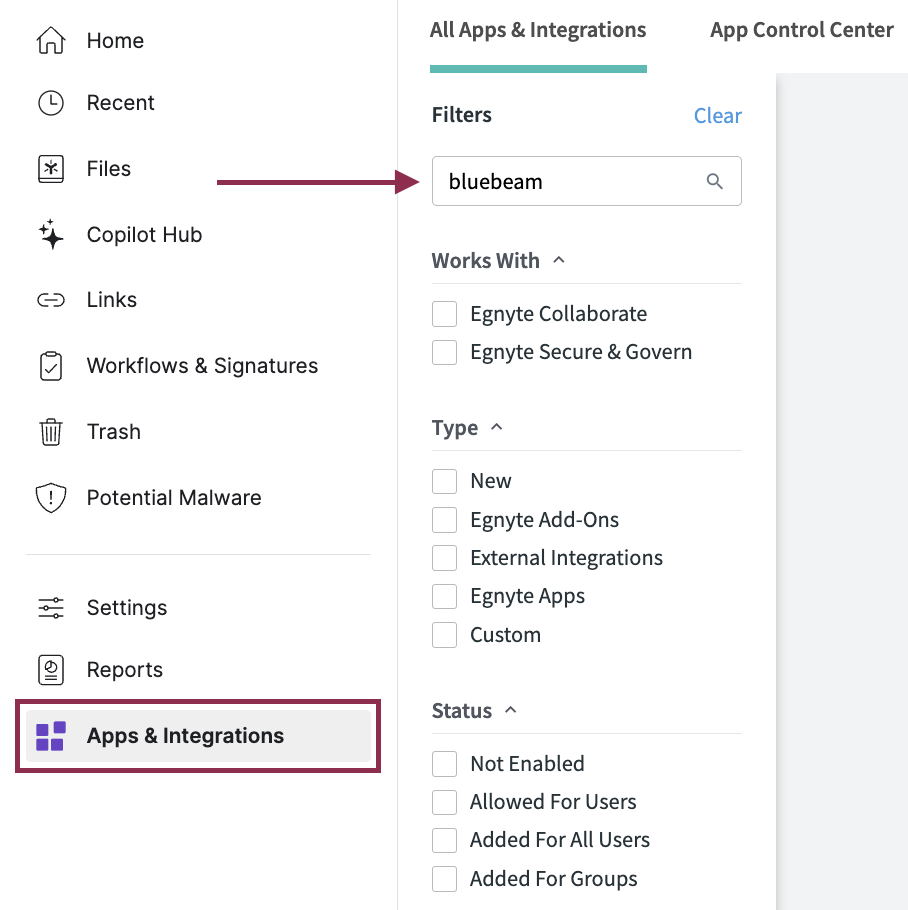Check the Egnyte Secure & Govern checkbox

point(444,352)
